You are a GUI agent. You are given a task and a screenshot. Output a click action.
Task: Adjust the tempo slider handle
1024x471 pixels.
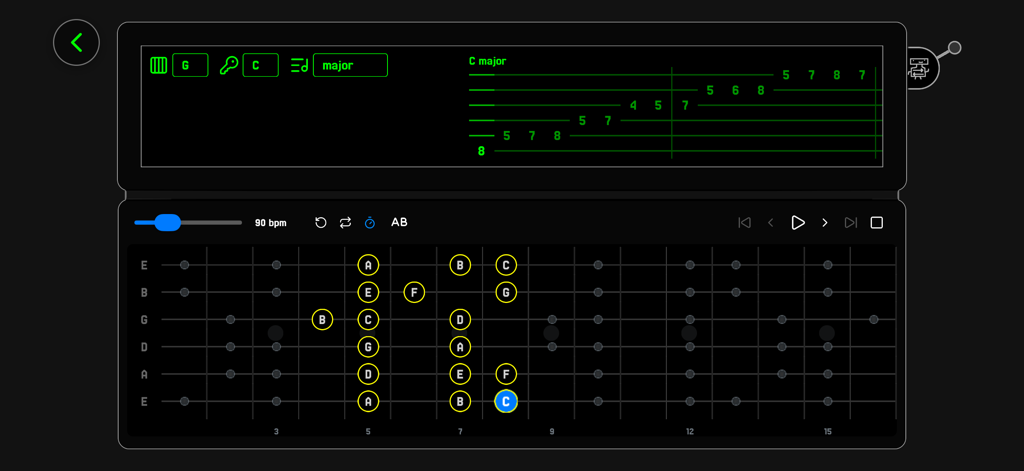(167, 223)
